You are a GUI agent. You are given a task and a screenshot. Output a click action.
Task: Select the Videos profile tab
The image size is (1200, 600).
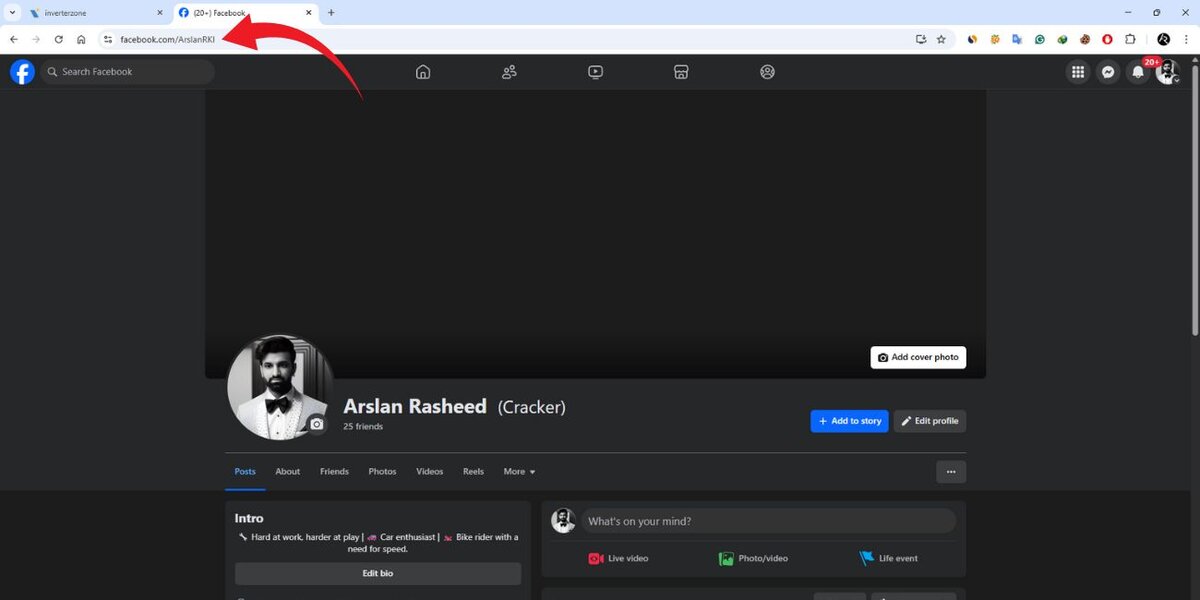pyautogui.click(x=430, y=472)
